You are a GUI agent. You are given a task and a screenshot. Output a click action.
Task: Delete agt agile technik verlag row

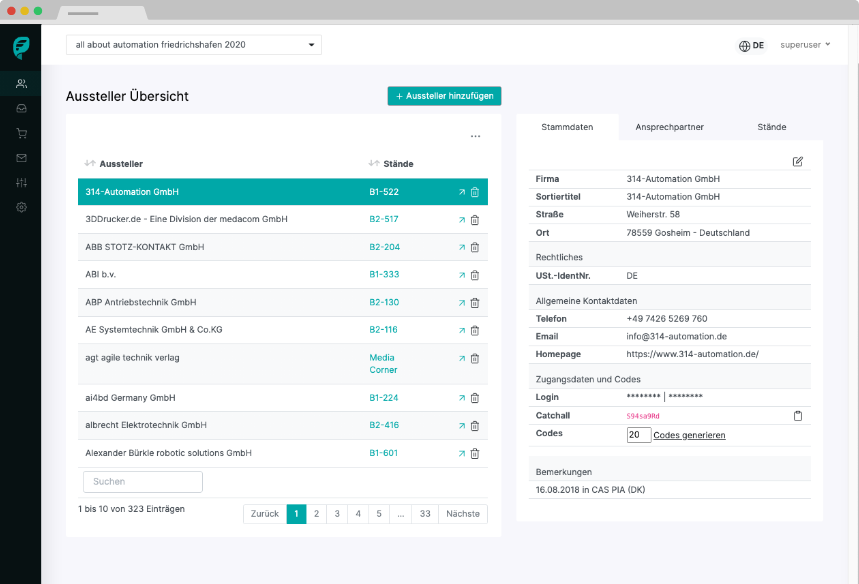[x=475, y=358]
